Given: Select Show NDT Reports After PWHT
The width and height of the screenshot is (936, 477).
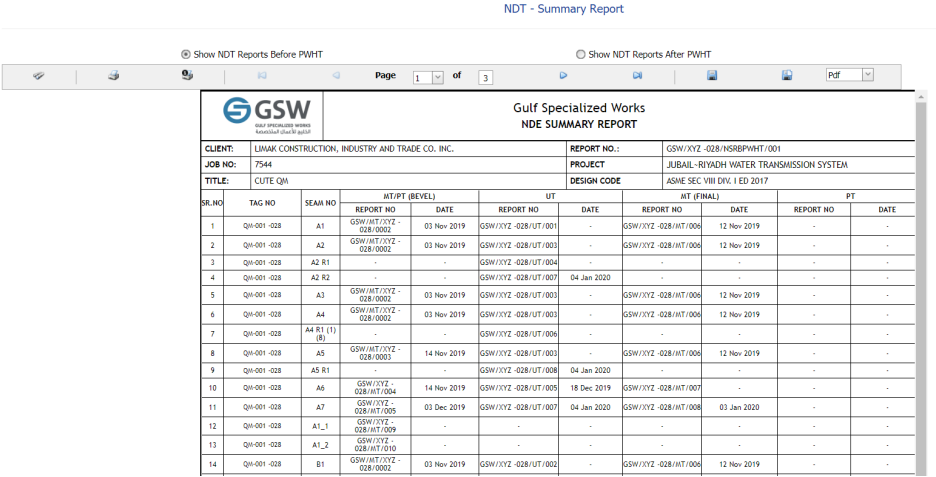Looking at the screenshot, I should click(581, 54).
